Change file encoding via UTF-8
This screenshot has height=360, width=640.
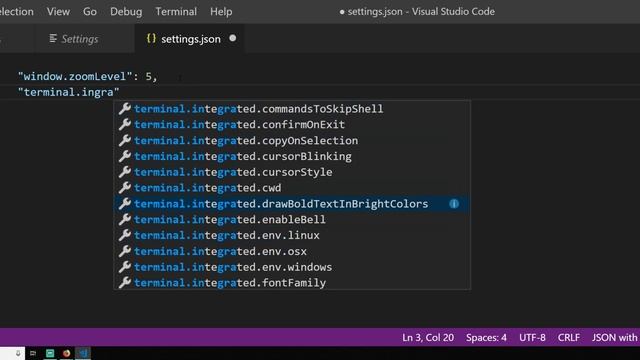[x=532, y=338]
